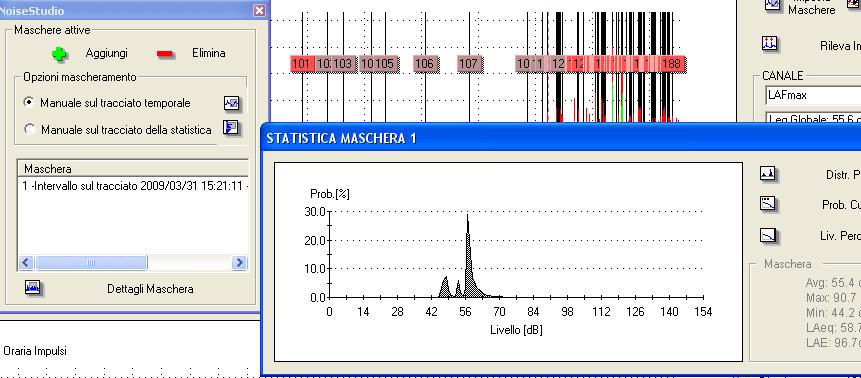Close the NoiseStudio masks panel
This screenshot has height=378, width=861.
pos(259,10)
